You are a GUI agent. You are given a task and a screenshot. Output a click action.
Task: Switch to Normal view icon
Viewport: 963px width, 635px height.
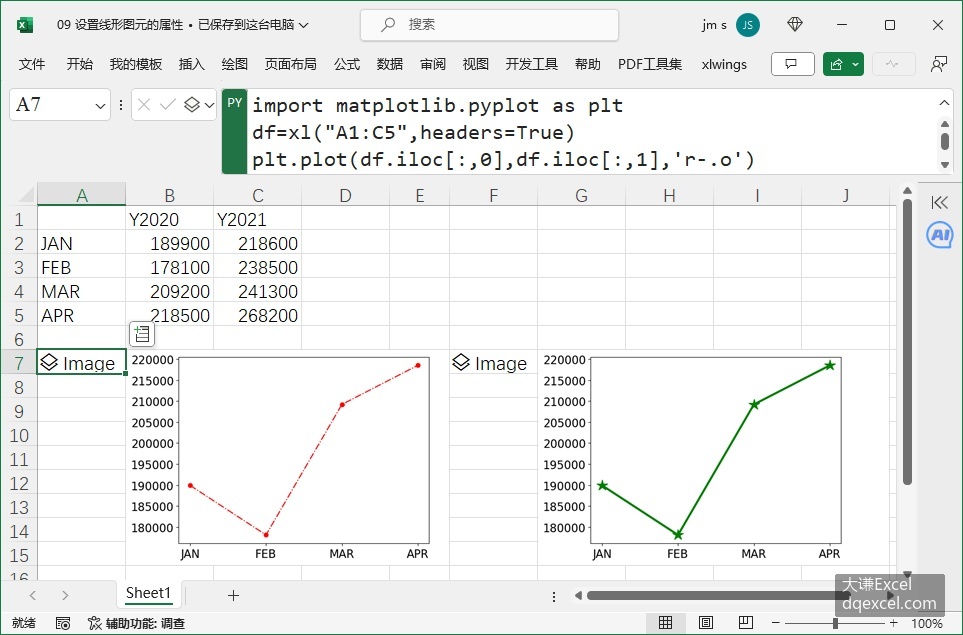(665, 623)
